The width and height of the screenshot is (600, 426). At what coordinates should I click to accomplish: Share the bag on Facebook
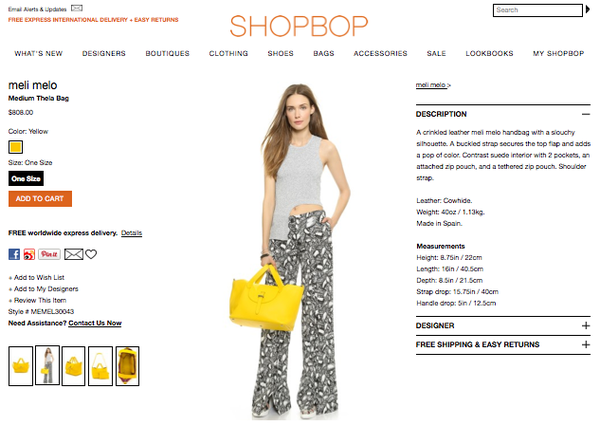click(x=14, y=254)
